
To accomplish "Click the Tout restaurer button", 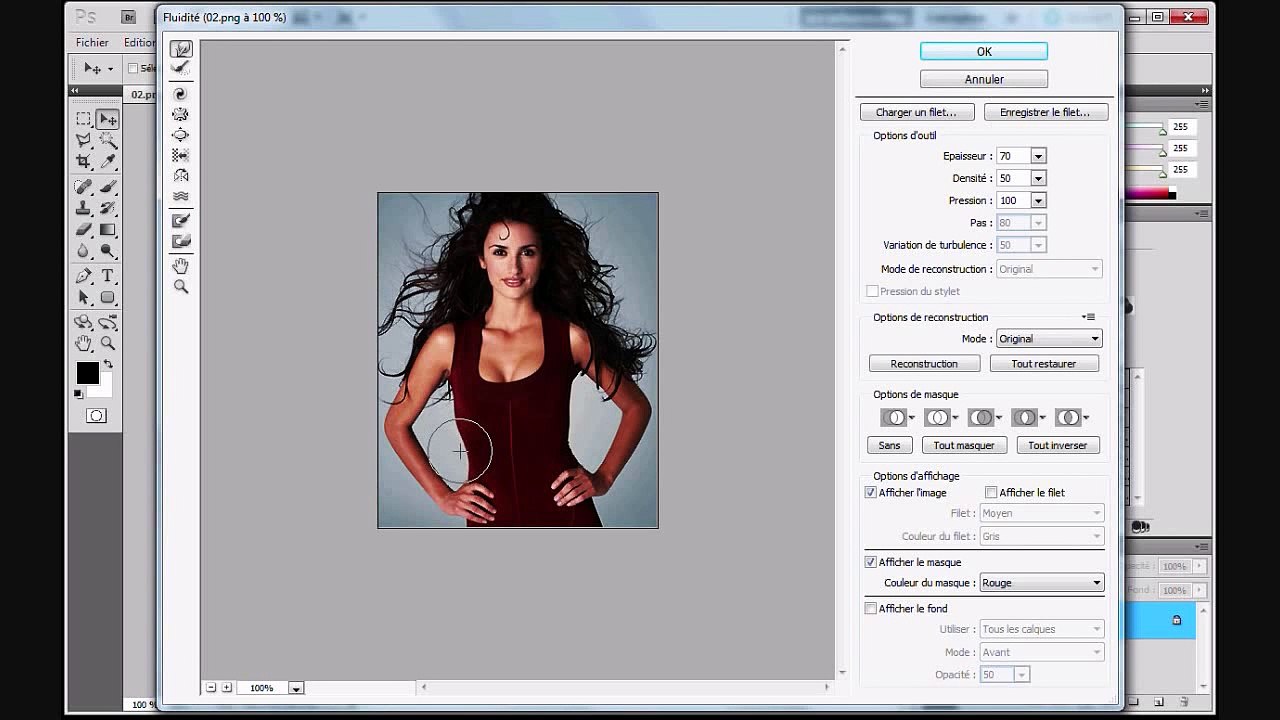I will point(1044,364).
